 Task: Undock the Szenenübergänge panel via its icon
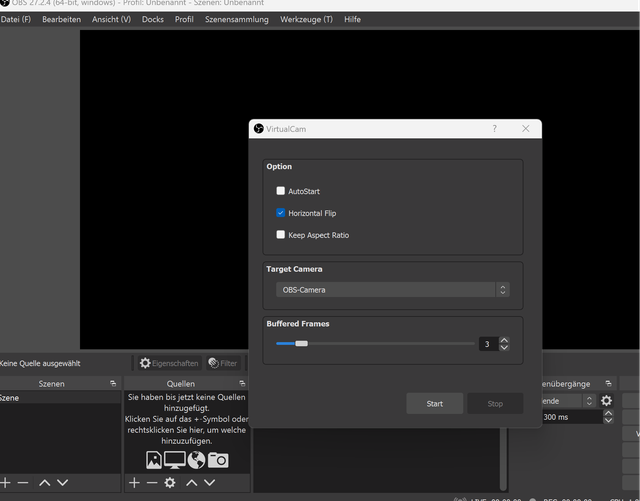(609, 383)
